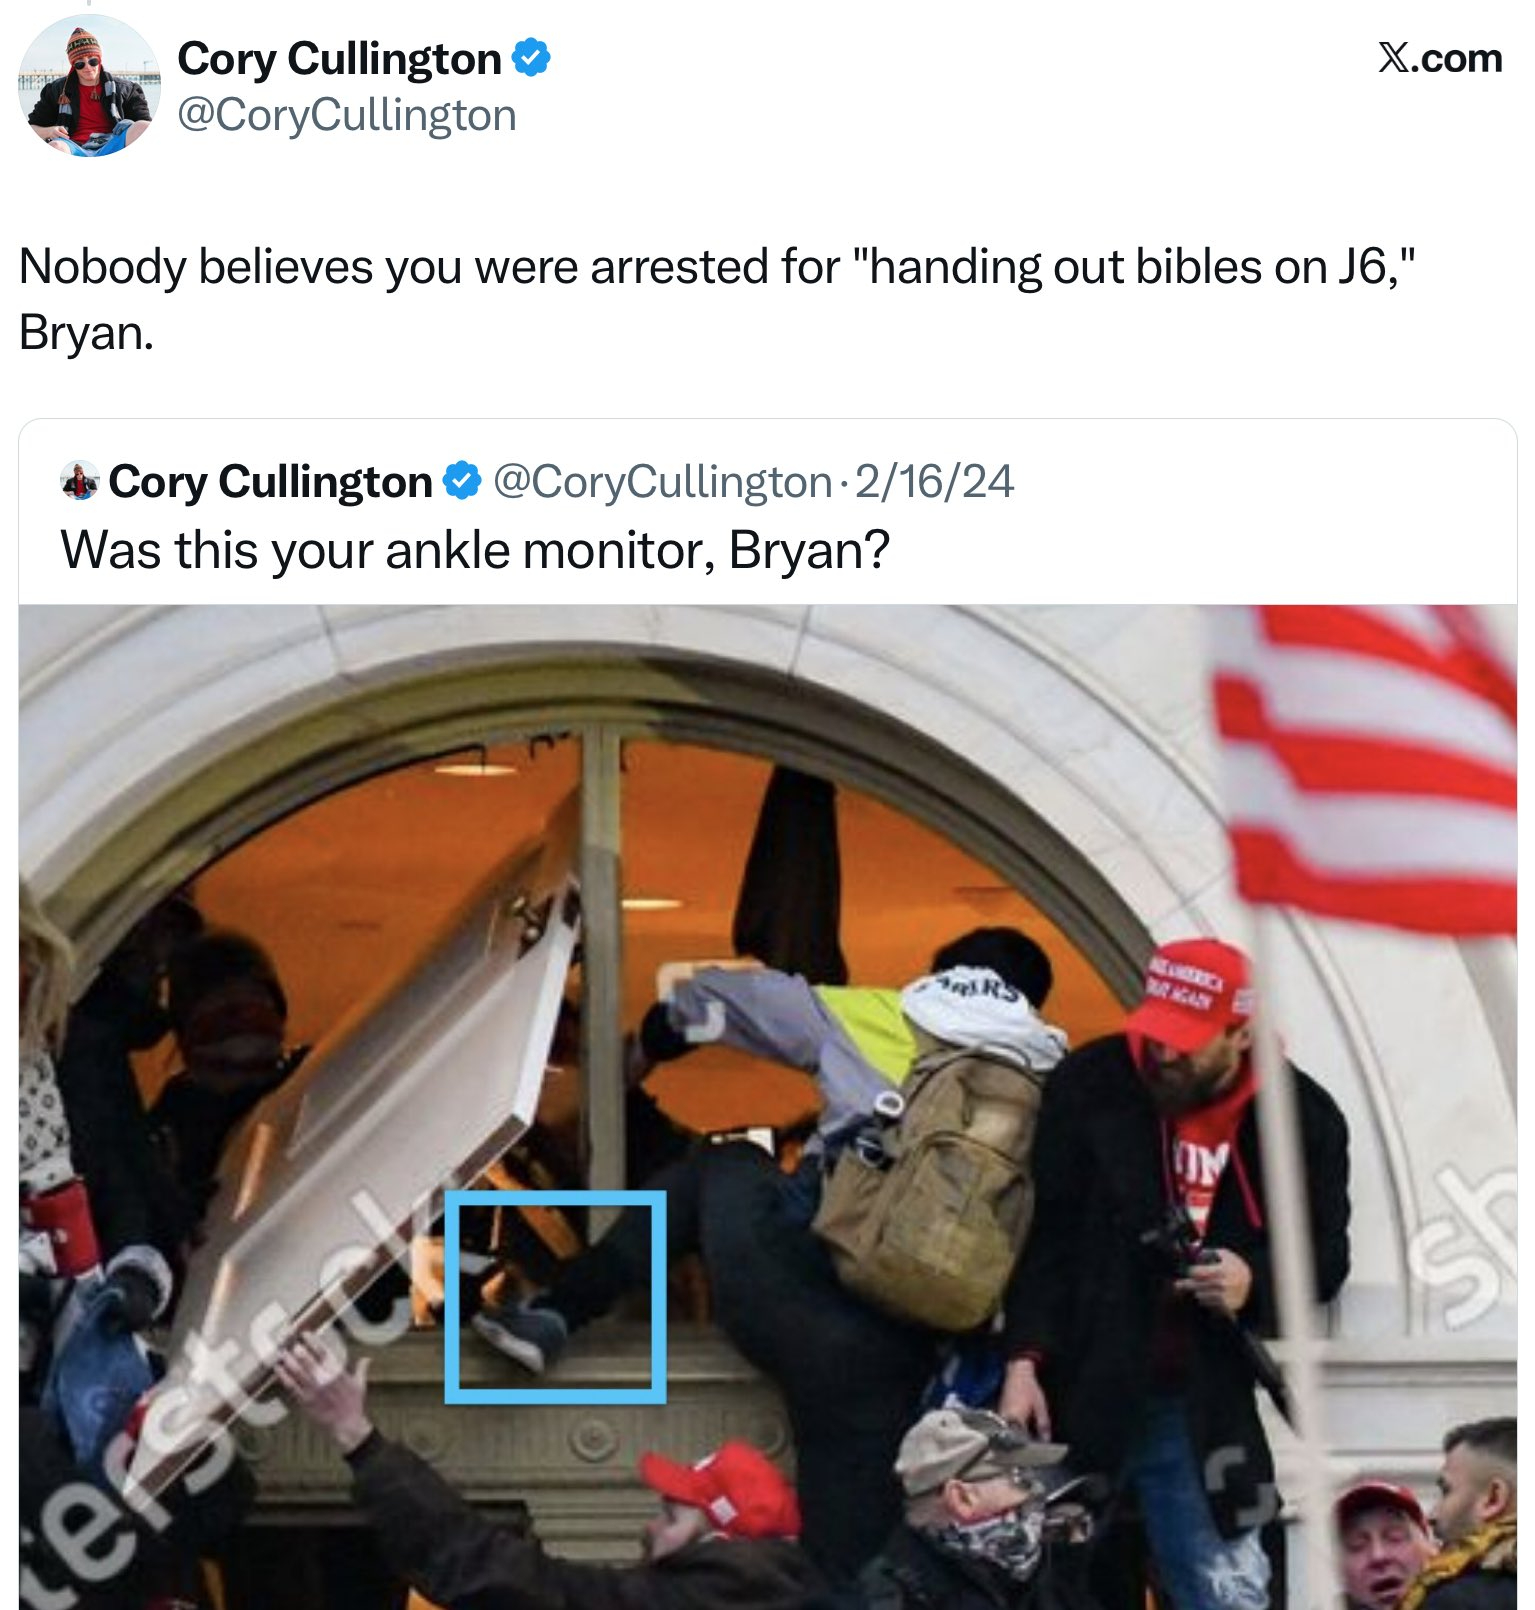Image resolution: width=1535 pixels, height=1610 pixels.
Task: Click the blue highlight square on the photo
Action: coord(555,1297)
